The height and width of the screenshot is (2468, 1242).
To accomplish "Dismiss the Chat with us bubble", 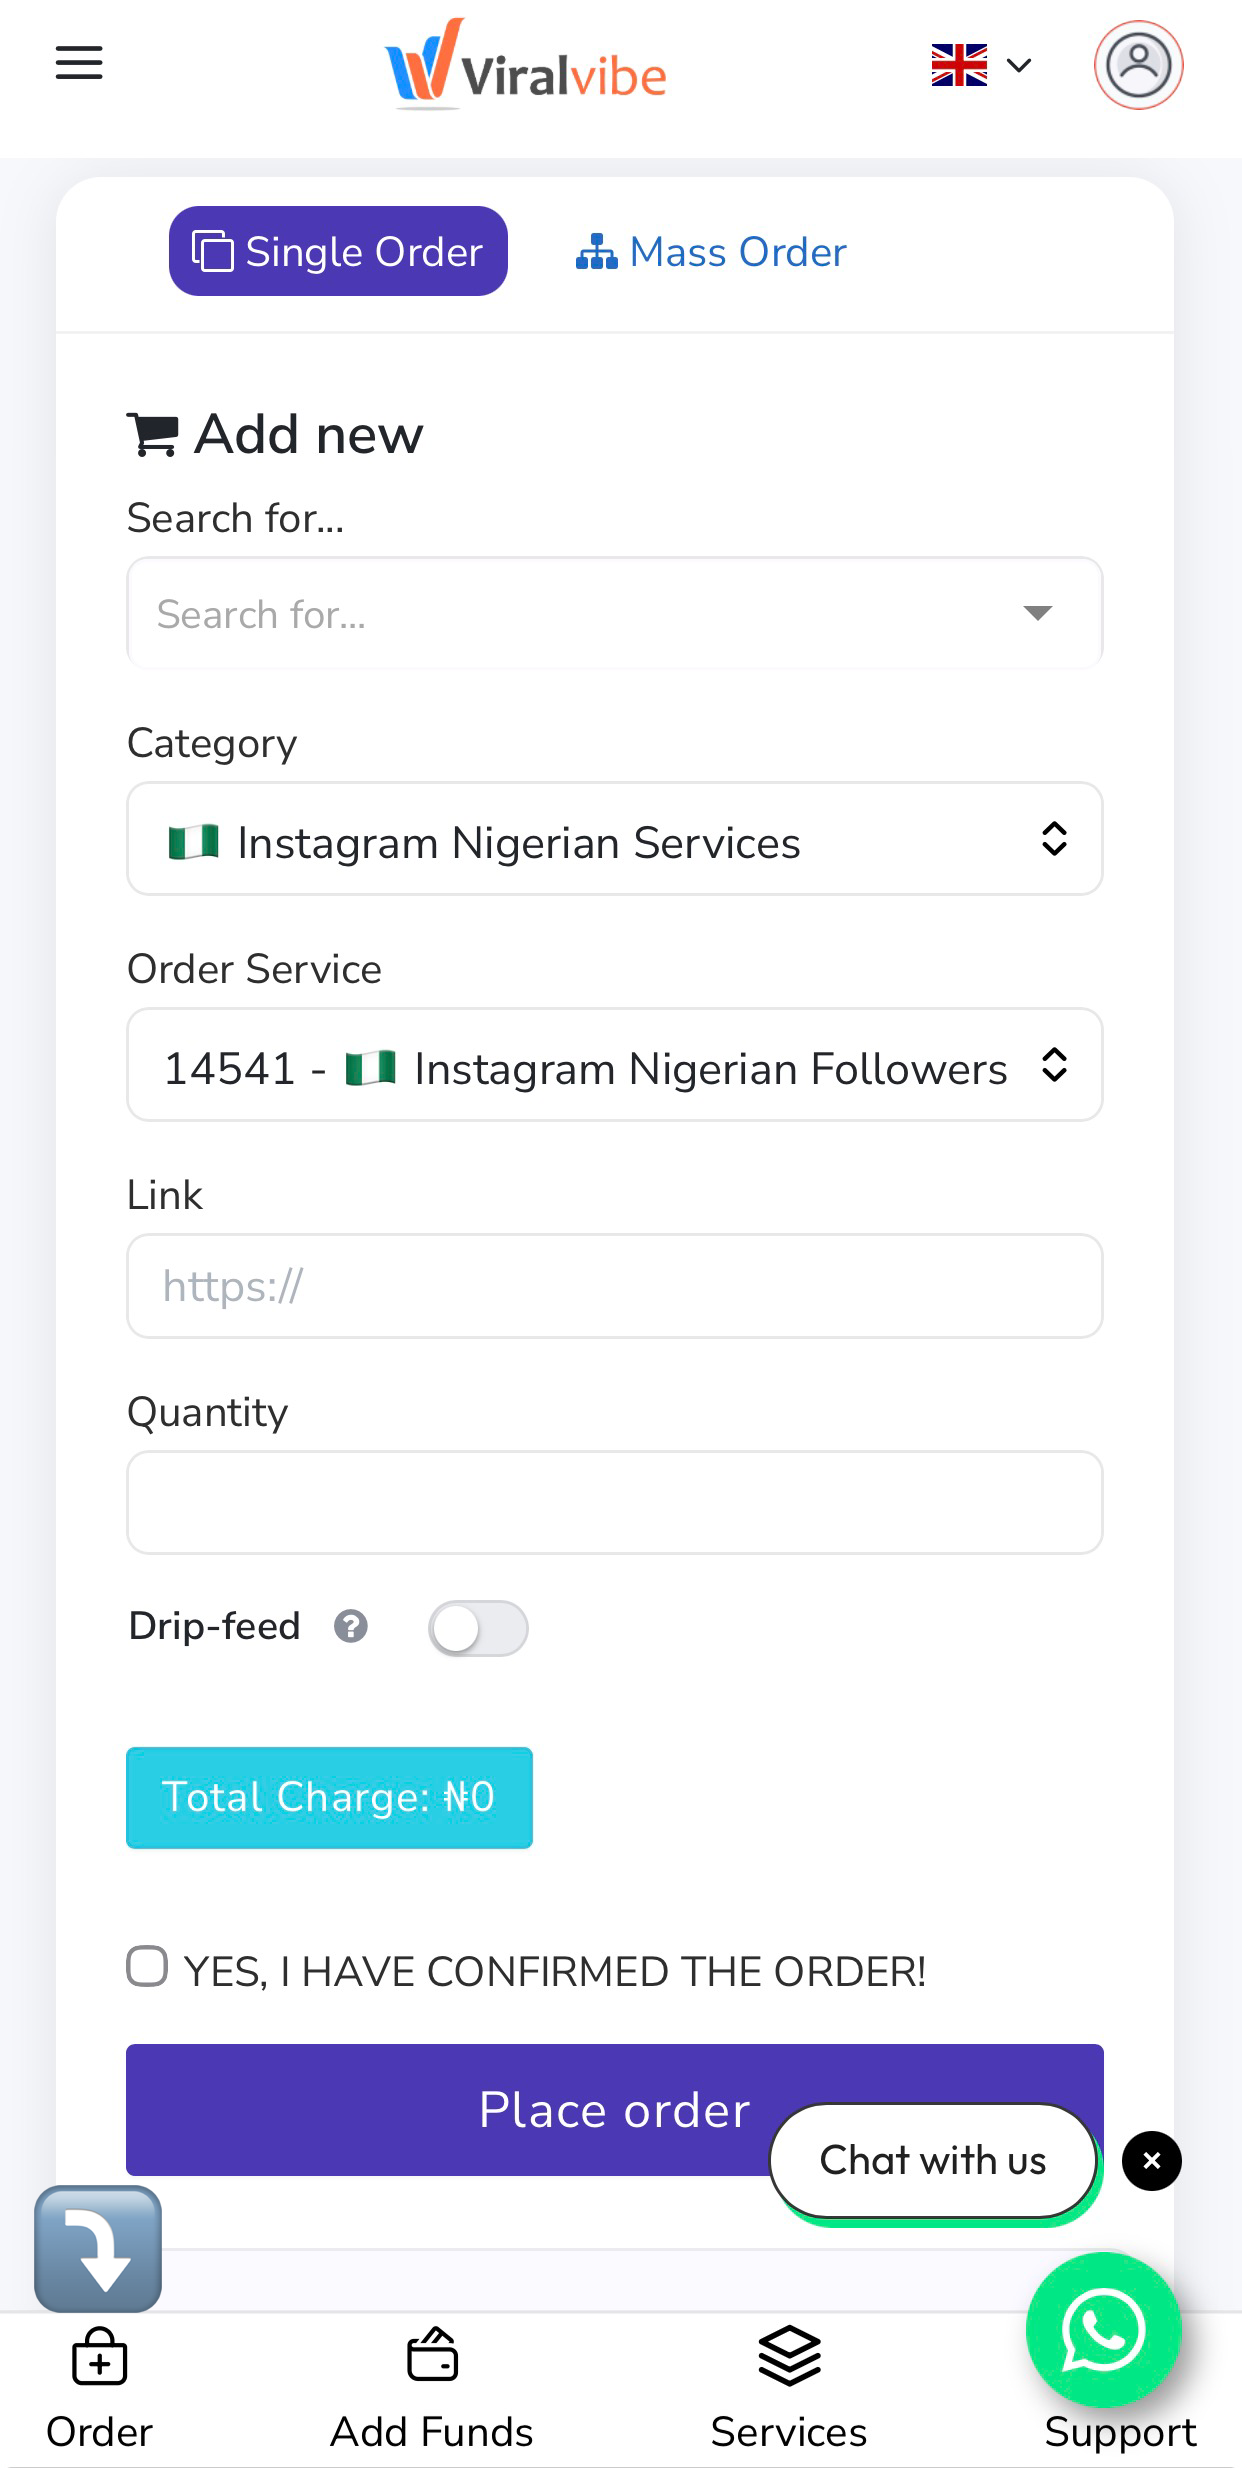I will pyautogui.click(x=1151, y=2161).
